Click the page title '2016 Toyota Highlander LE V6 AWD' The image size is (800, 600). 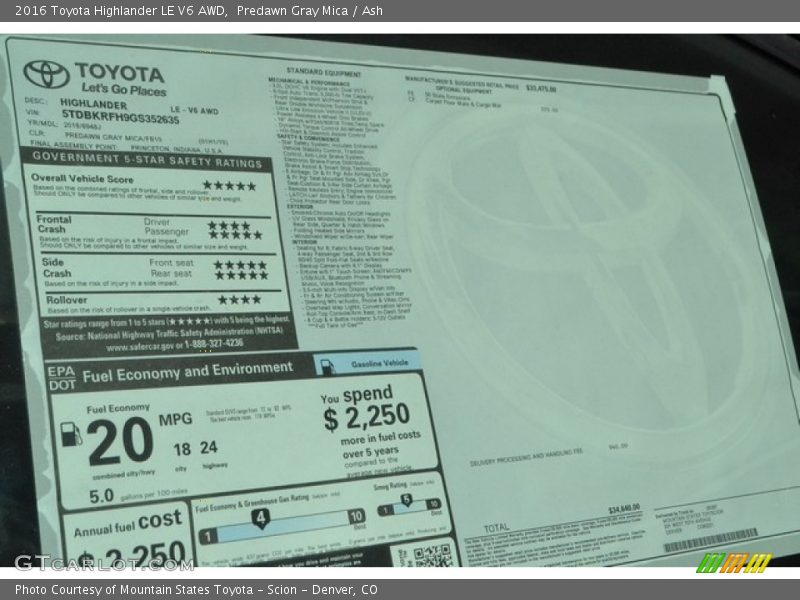(x=121, y=11)
